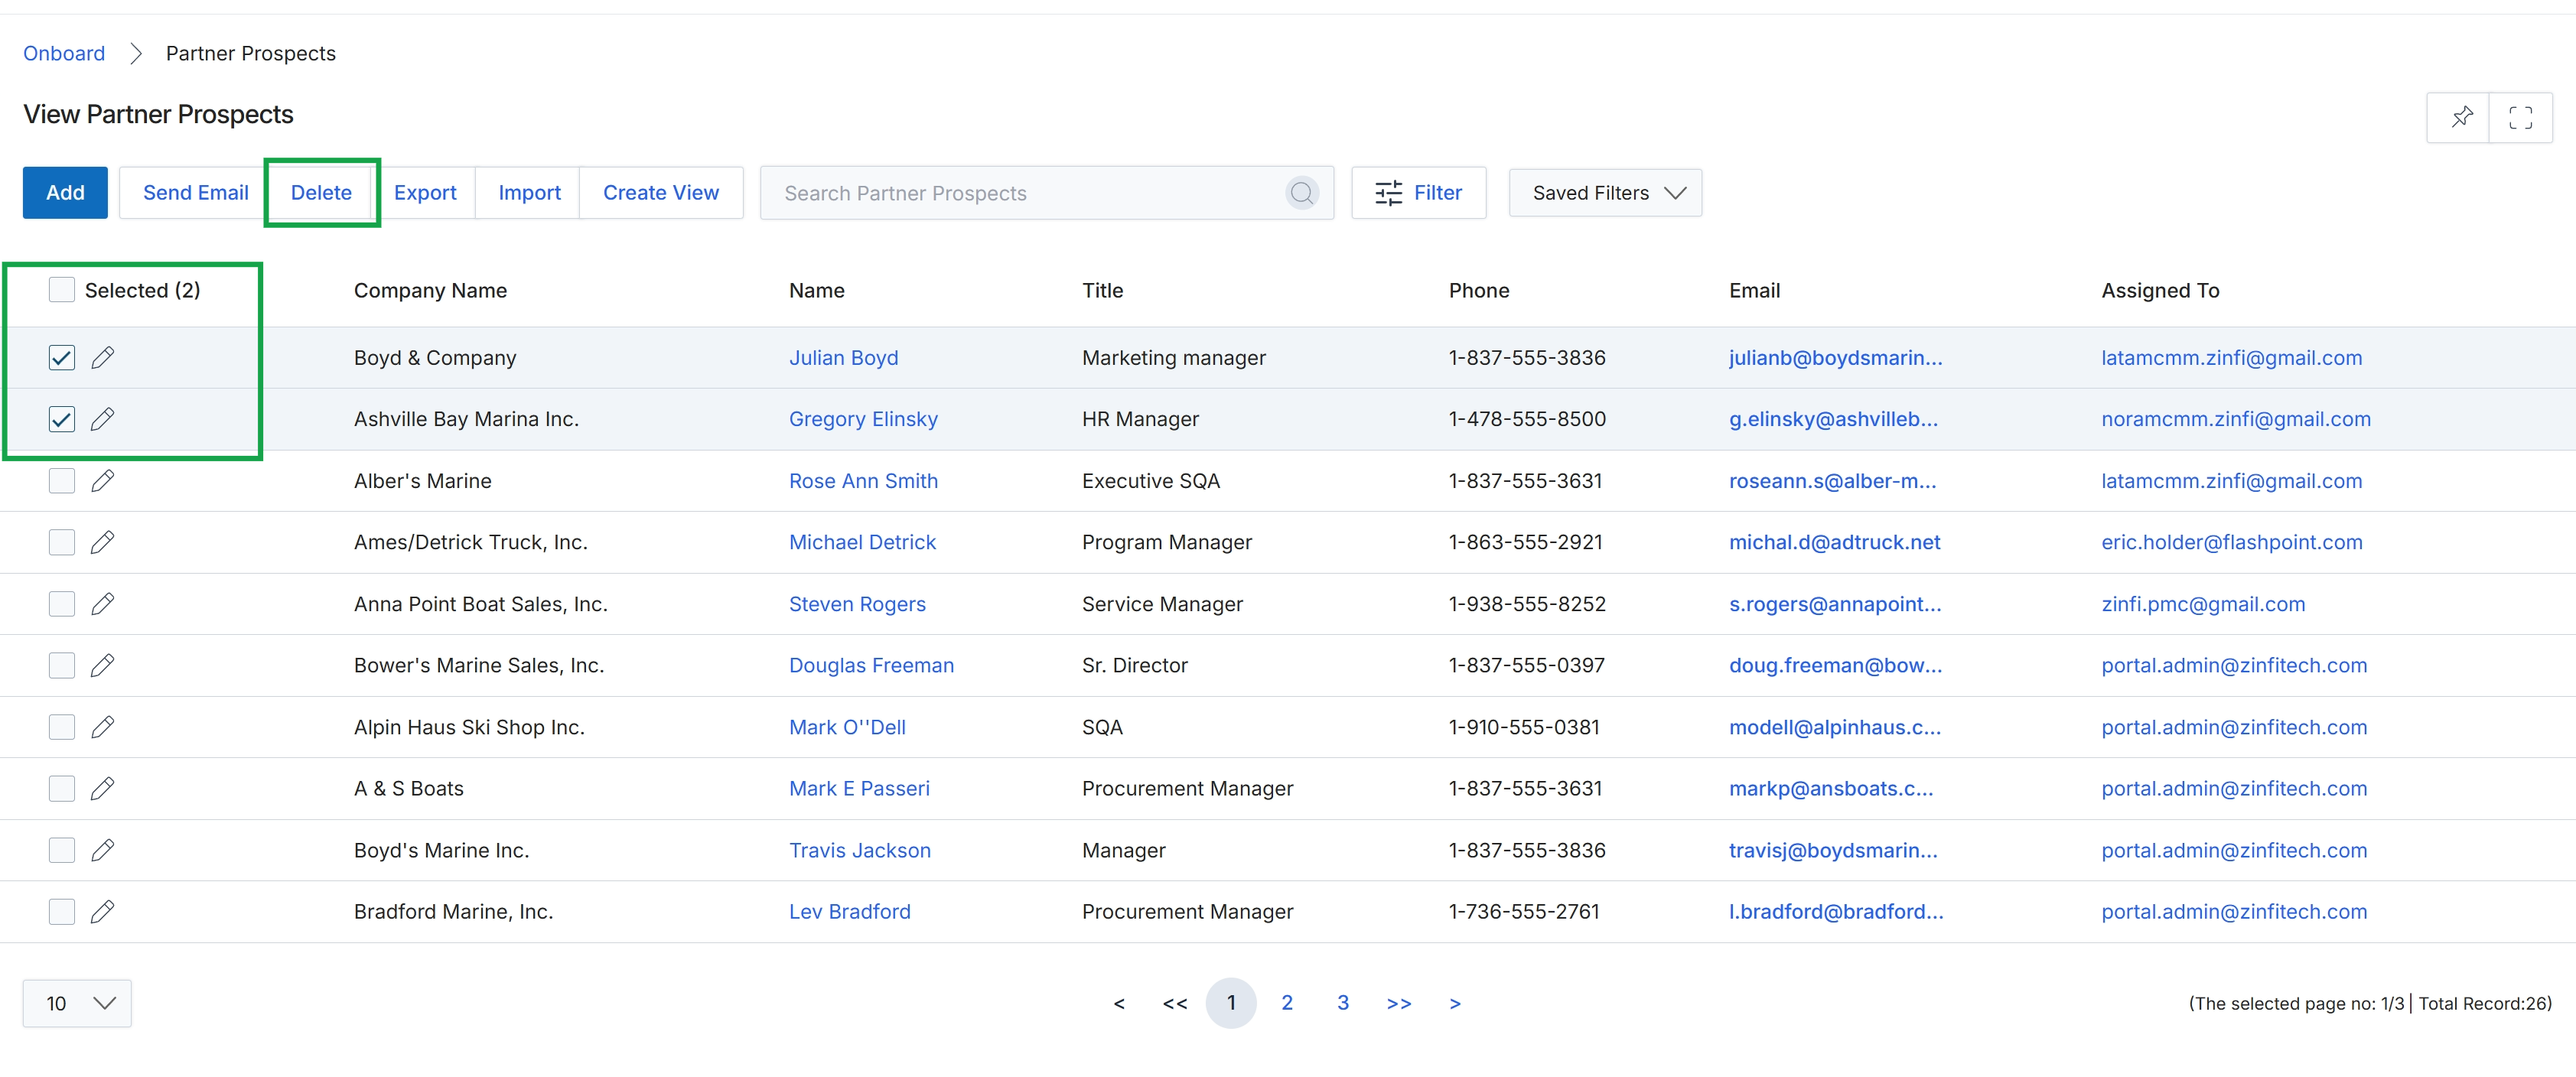Click the Company Name column header
Viewport: 2576px width, 1077px height.
pyautogui.click(x=430, y=290)
